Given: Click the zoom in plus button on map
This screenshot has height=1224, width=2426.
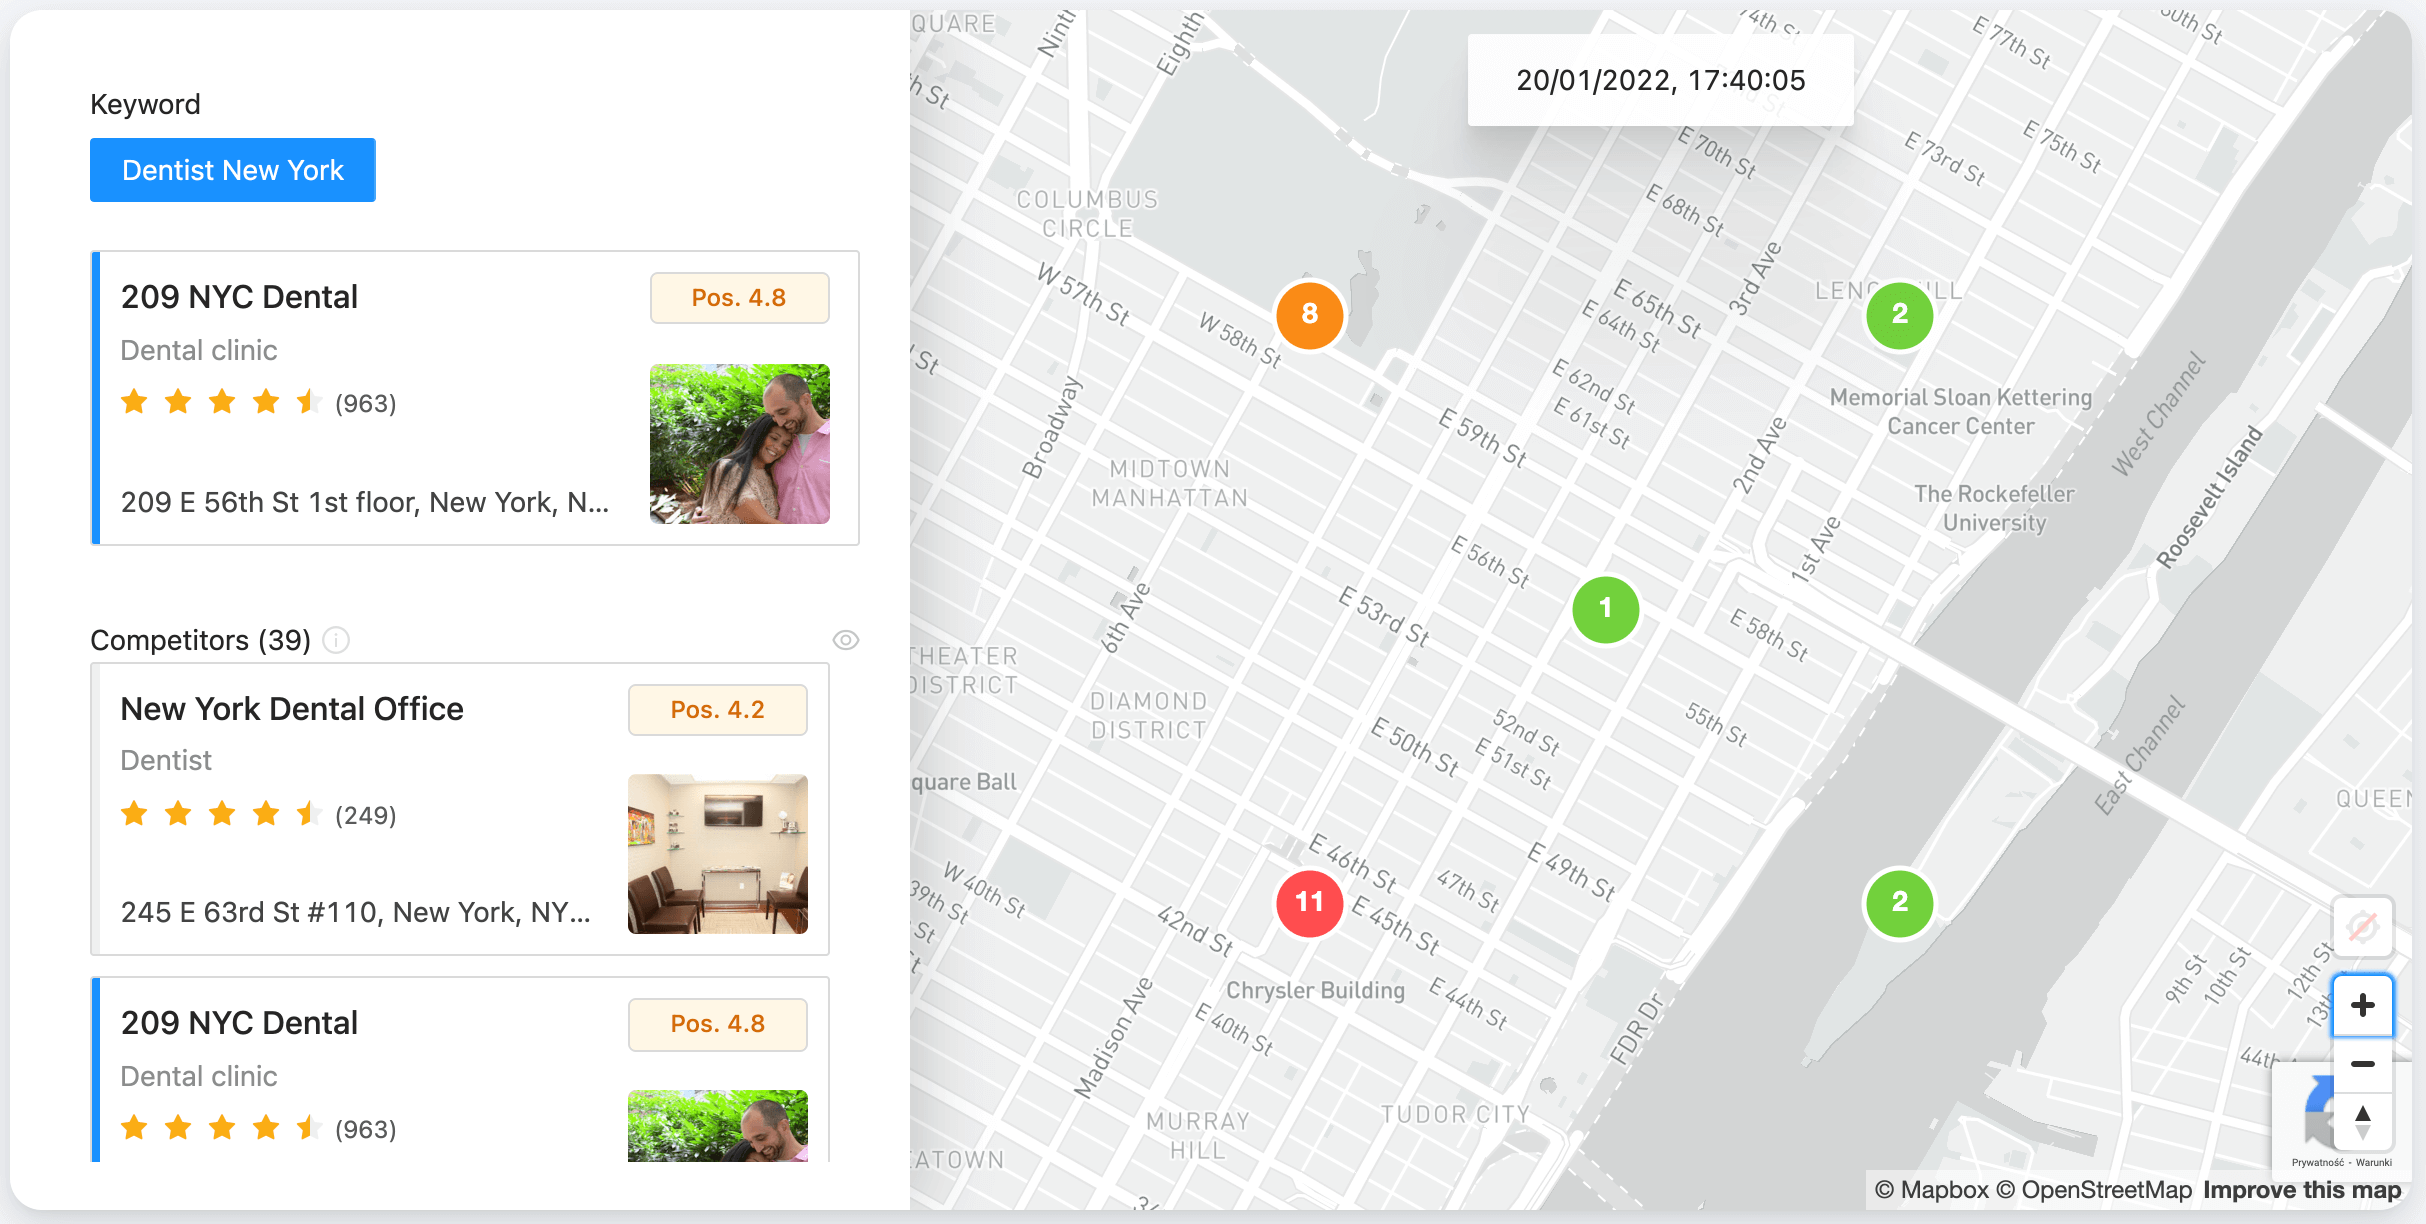Looking at the screenshot, I should [x=2367, y=1002].
